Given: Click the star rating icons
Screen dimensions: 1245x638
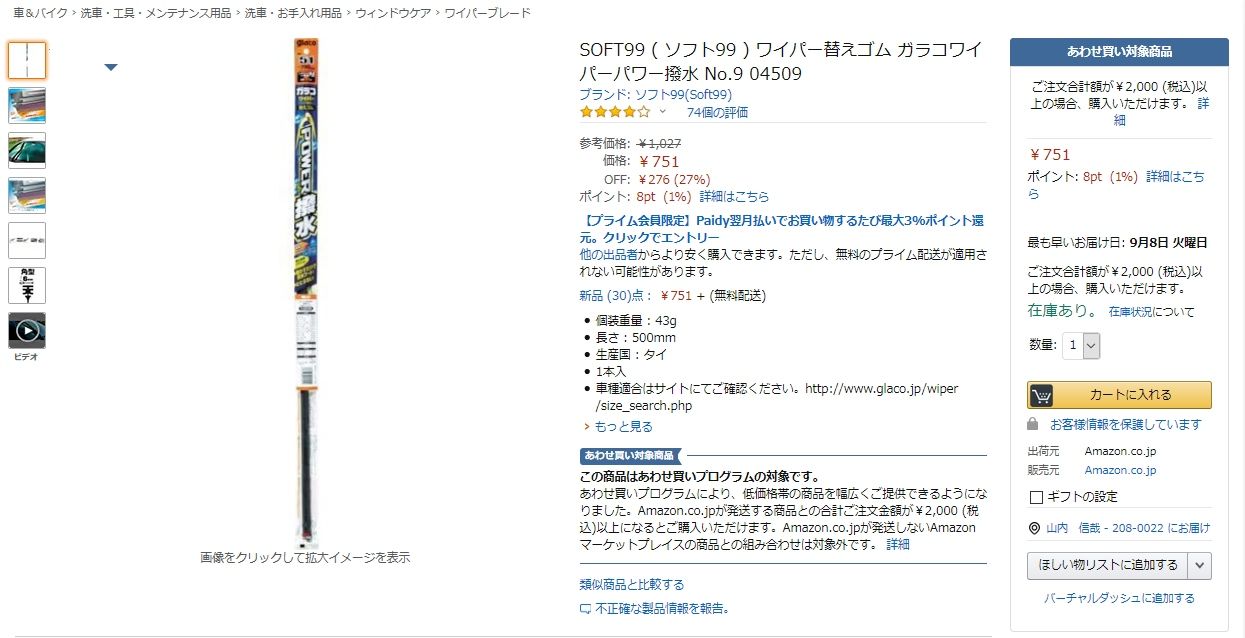Looking at the screenshot, I should coord(614,112).
